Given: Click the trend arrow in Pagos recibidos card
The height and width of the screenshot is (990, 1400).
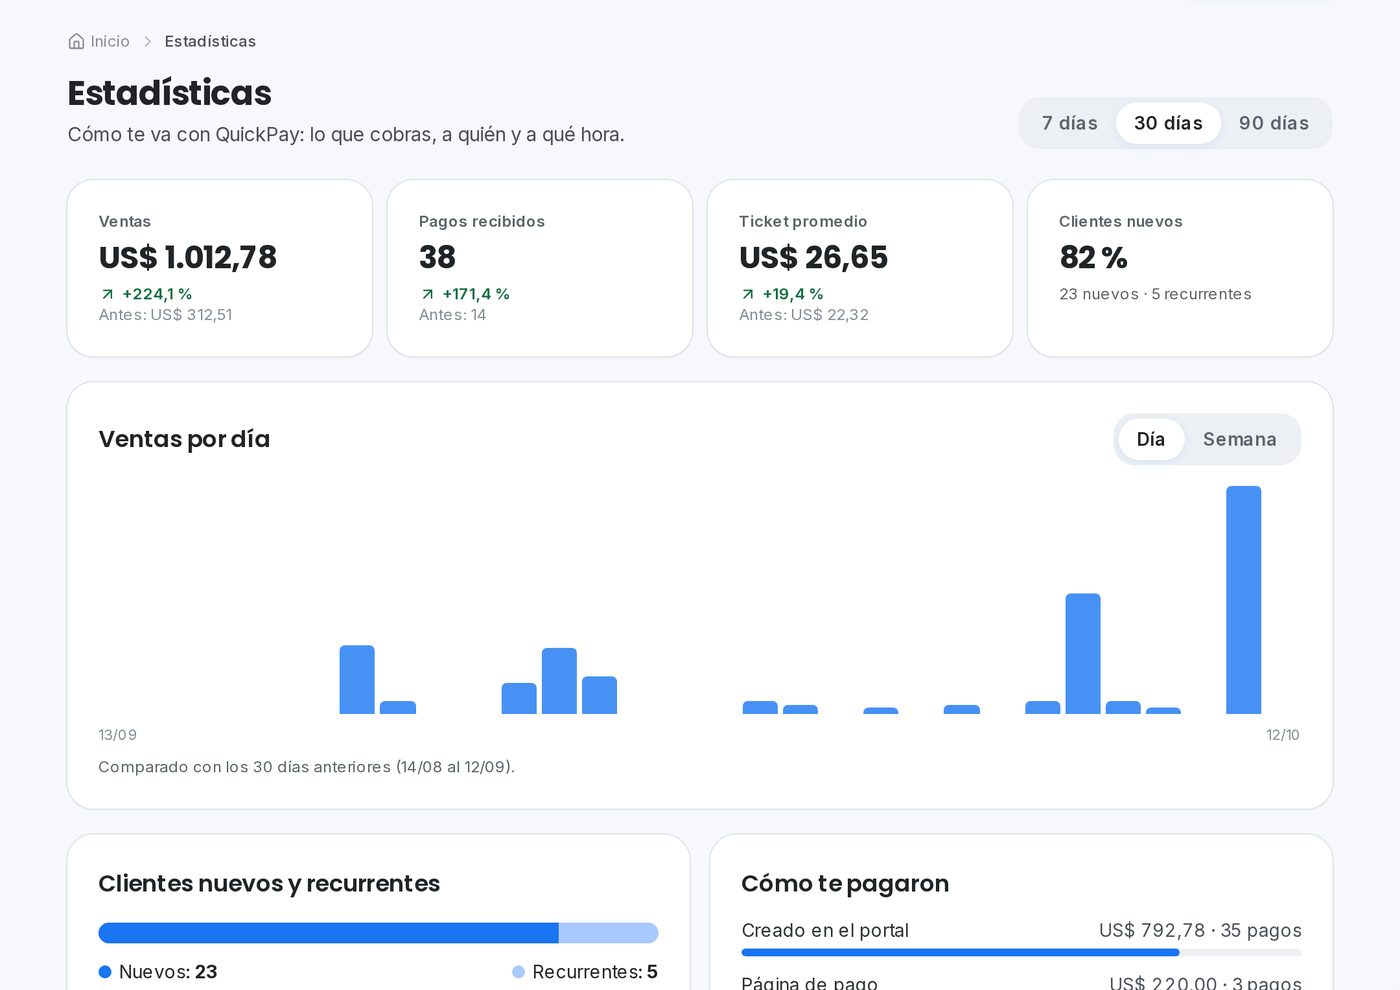Looking at the screenshot, I should pyautogui.click(x=427, y=294).
